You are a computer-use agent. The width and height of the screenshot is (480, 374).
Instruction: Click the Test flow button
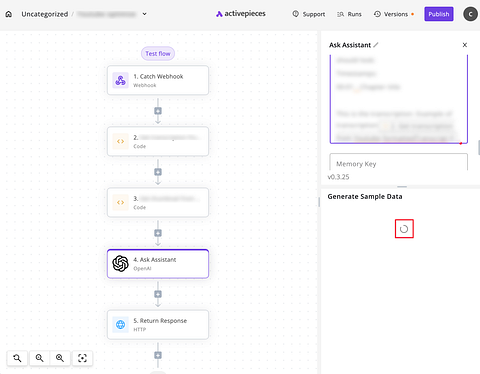158,53
